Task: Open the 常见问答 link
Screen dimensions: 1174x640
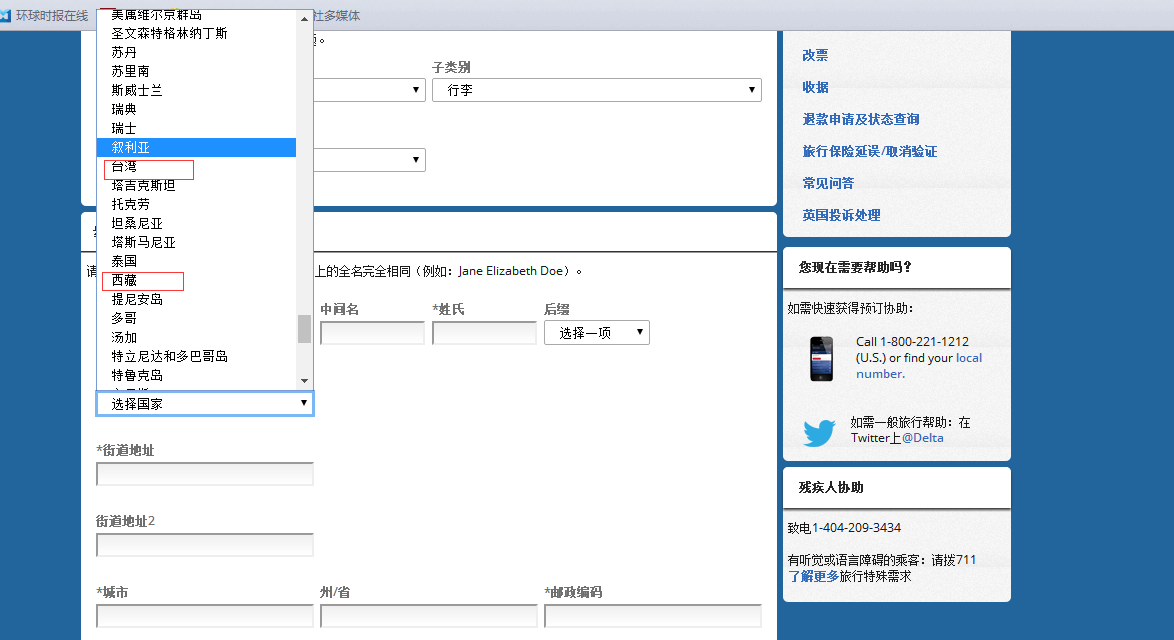Action: click(x=827, y=183)
